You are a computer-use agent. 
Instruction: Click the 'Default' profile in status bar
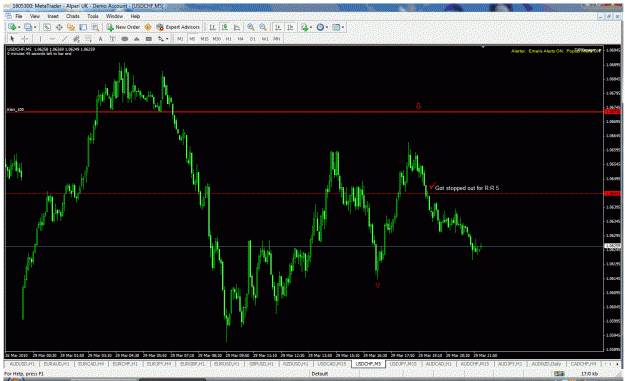319,373
